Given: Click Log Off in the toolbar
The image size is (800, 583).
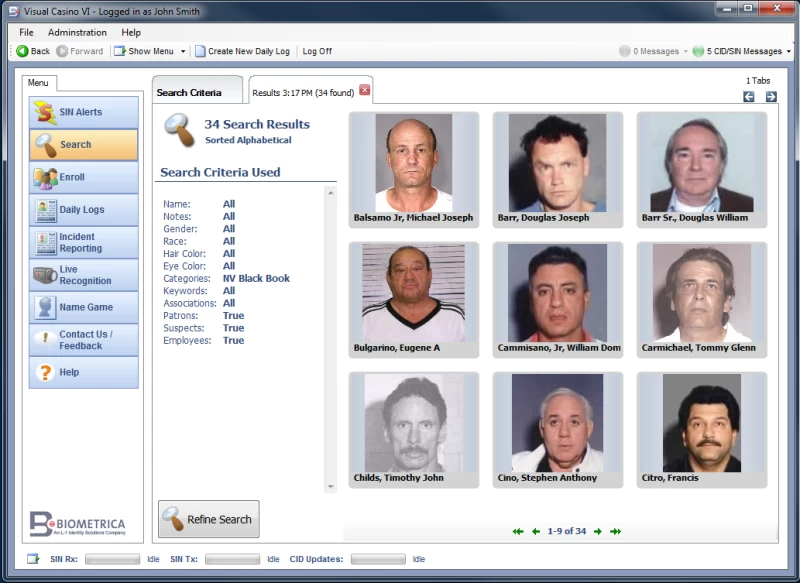Looking at the screenshot, I should [317, 51].
